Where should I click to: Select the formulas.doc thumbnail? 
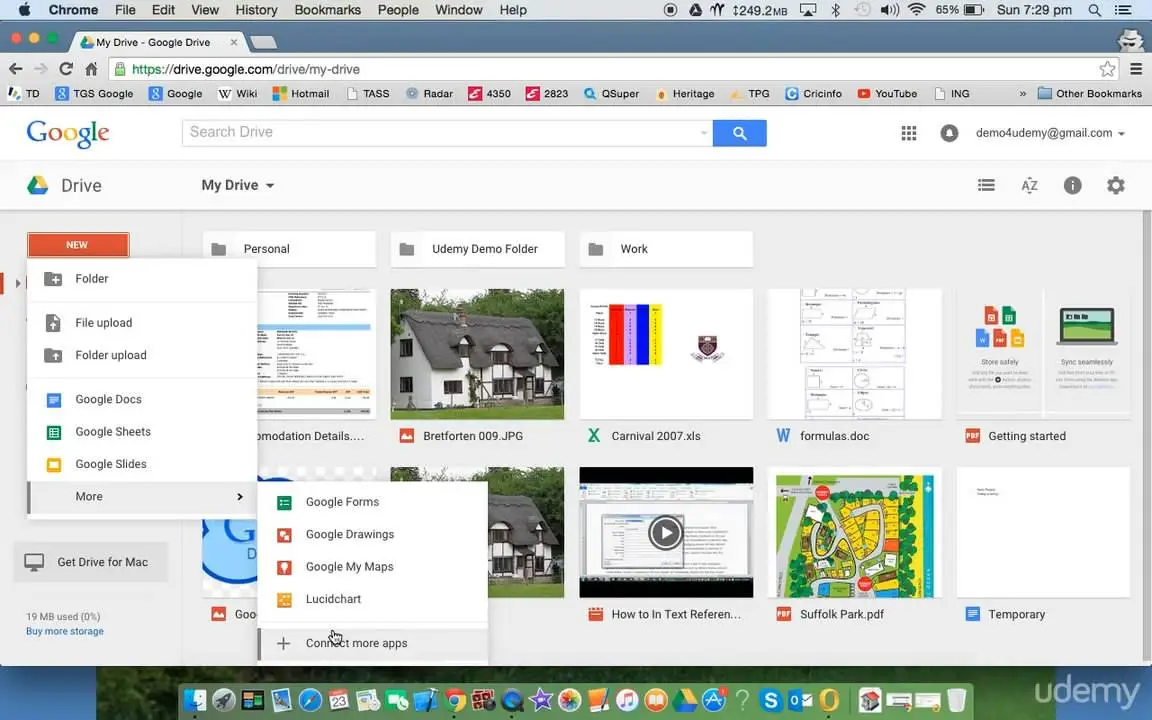tap(854, 354)
